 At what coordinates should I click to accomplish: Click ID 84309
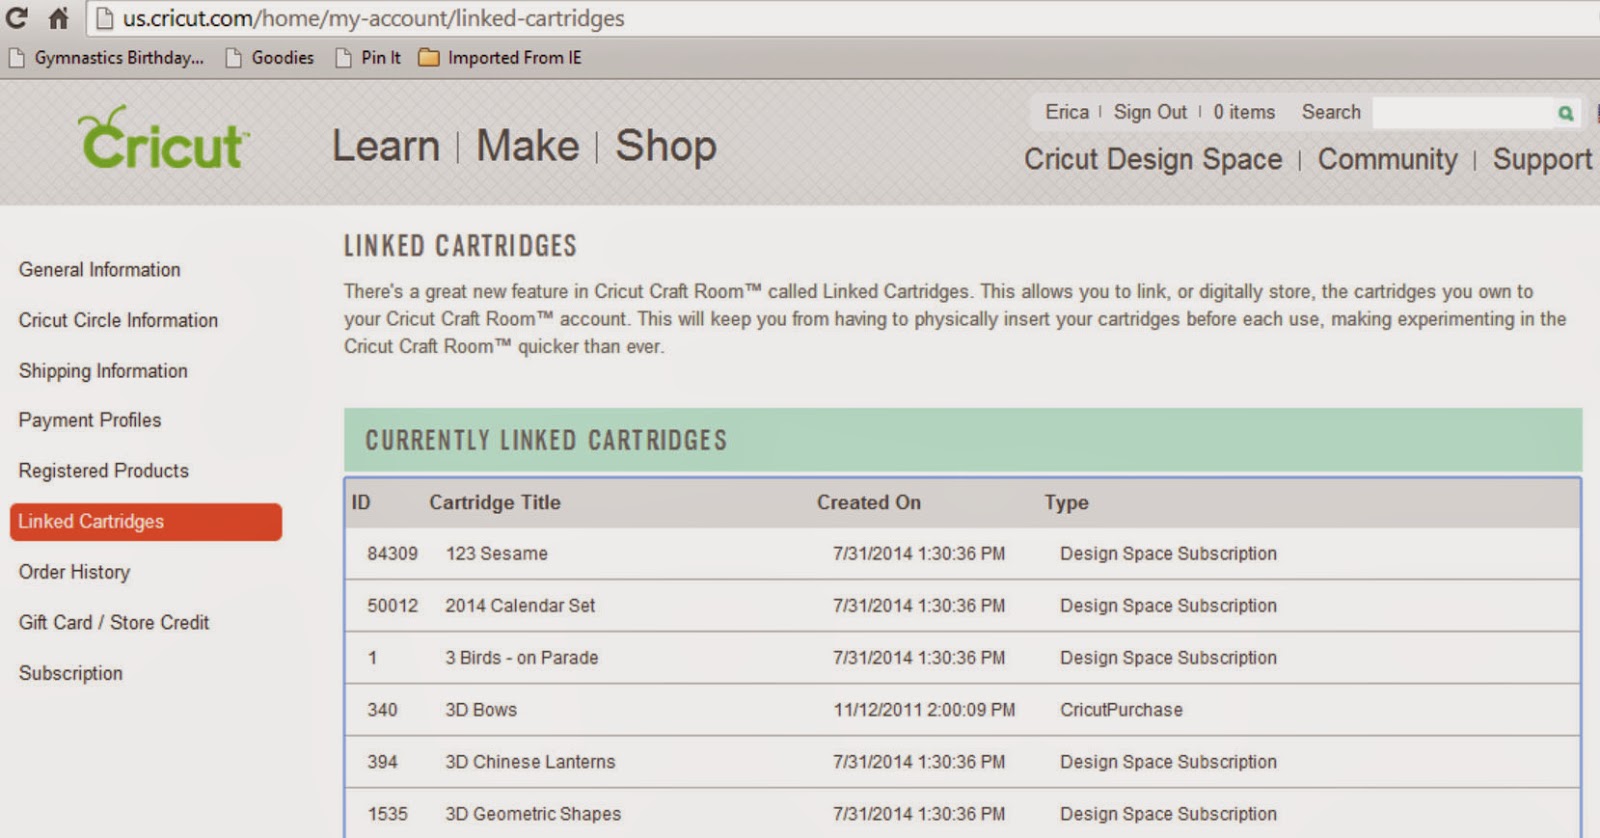(x=392, y=554)
